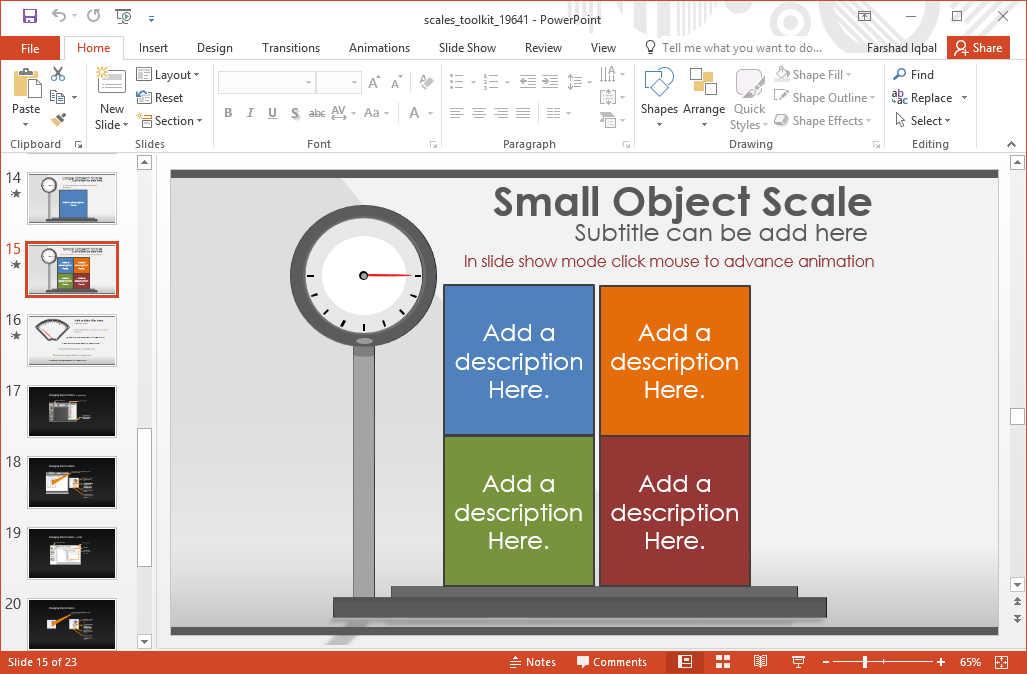Click the Reset slide layout button
Viewport: 1027px width, 674px height.
click(165, 97)
